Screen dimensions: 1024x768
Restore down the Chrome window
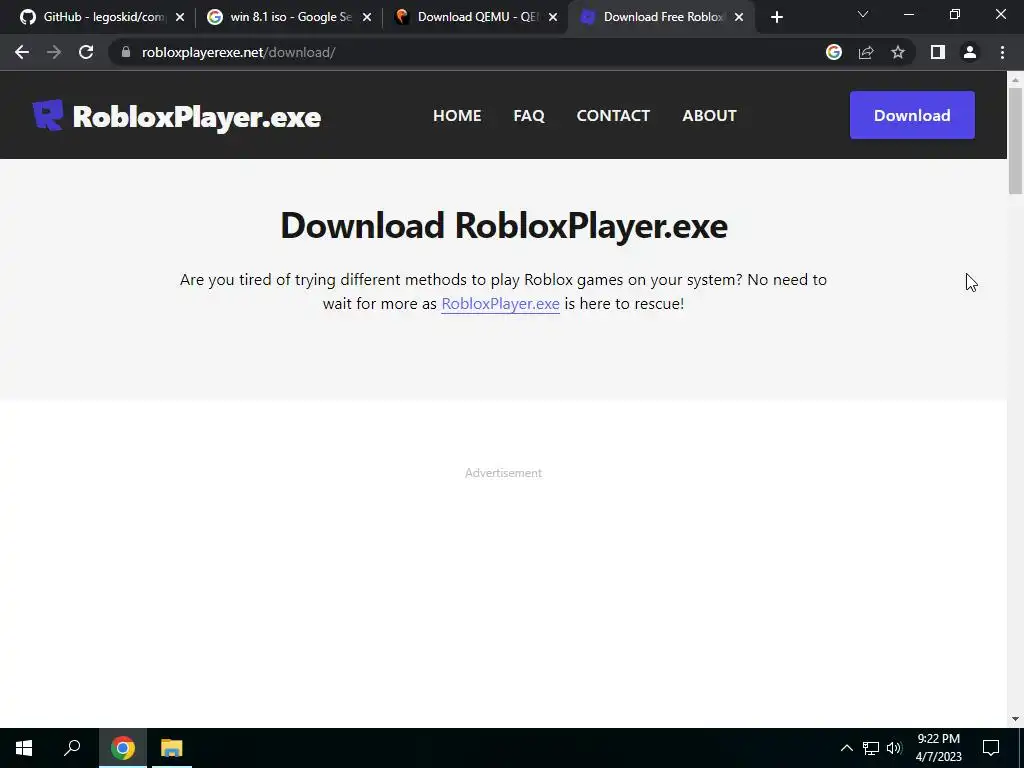click(x=955, y=14)
